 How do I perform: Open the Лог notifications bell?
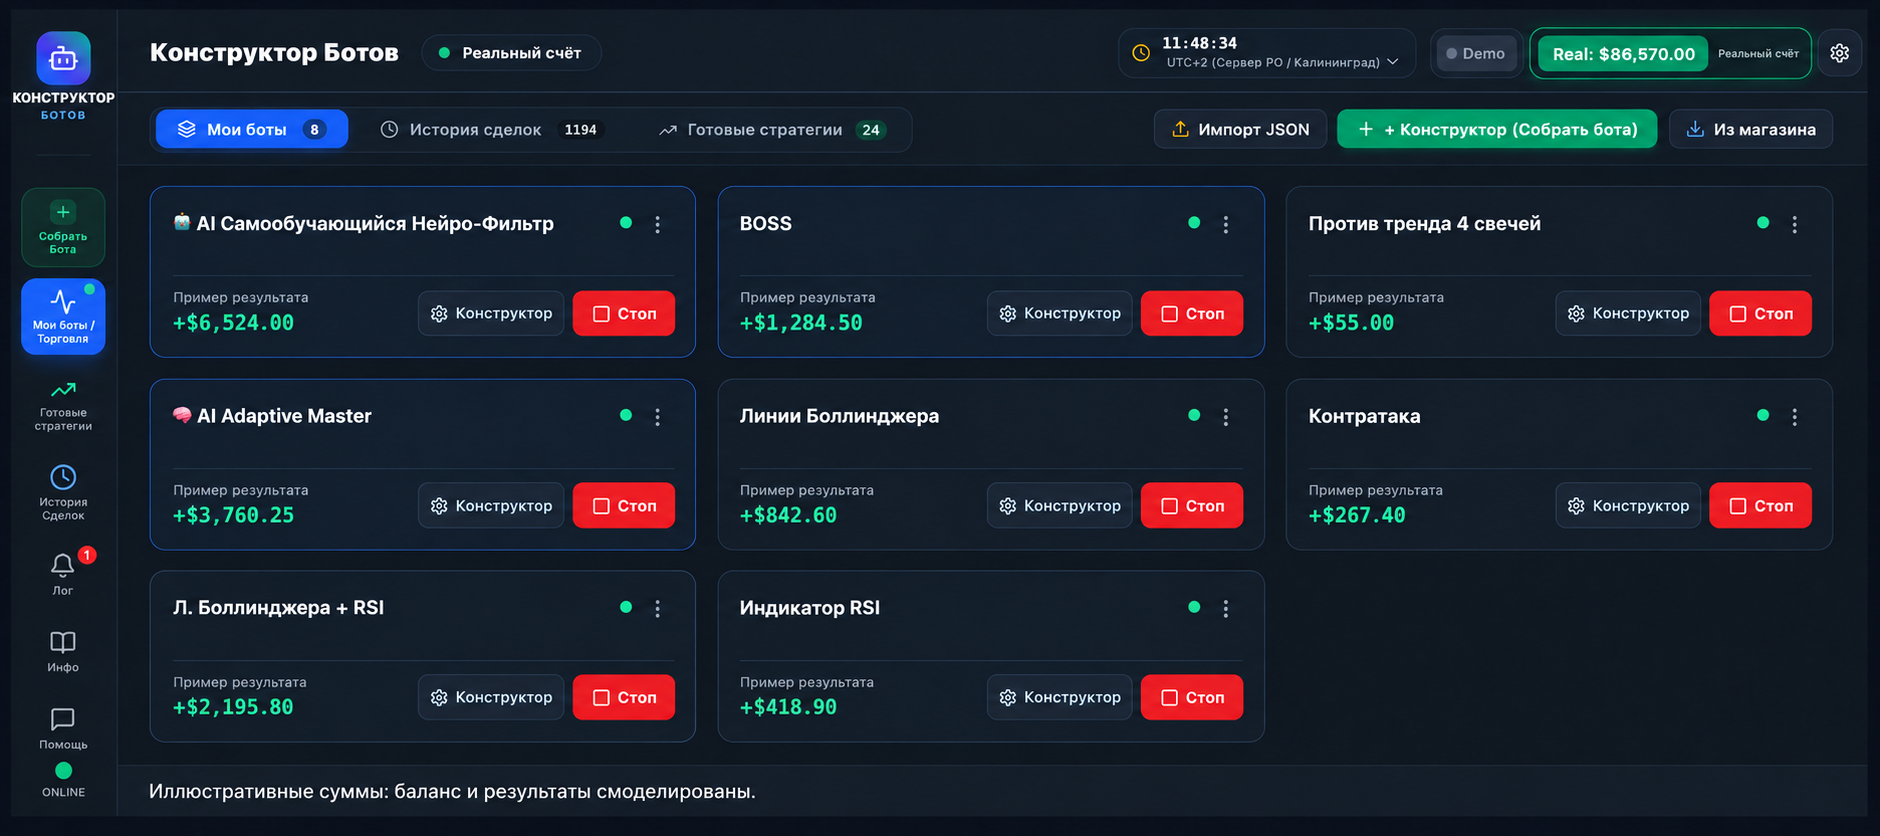point(63,573)
